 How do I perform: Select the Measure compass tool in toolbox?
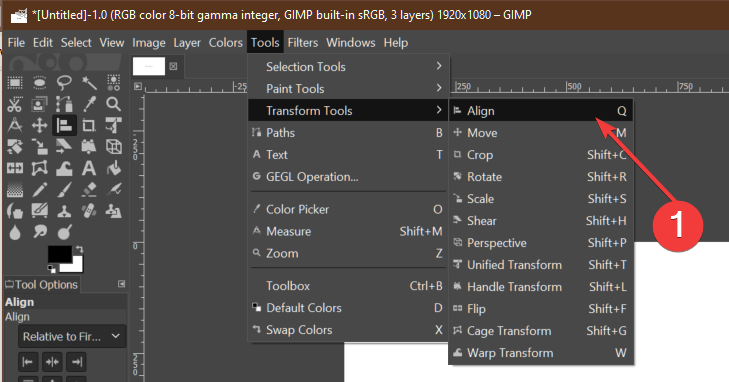[x=15, y=125]
